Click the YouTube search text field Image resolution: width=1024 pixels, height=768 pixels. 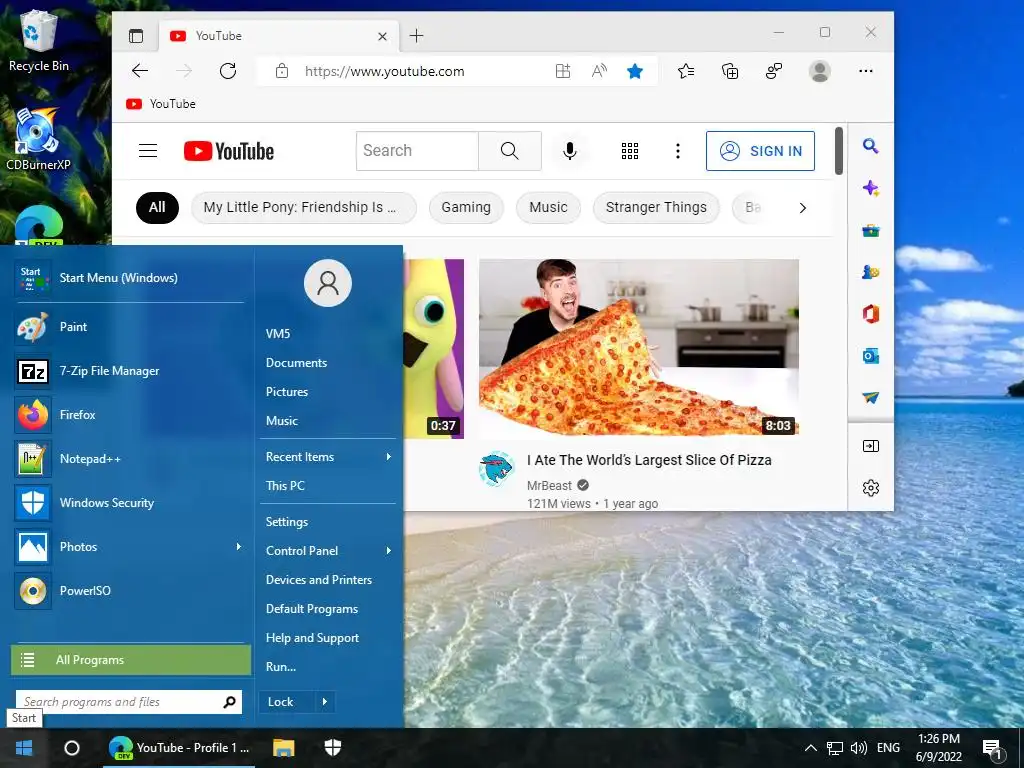(x=417, y=151)
